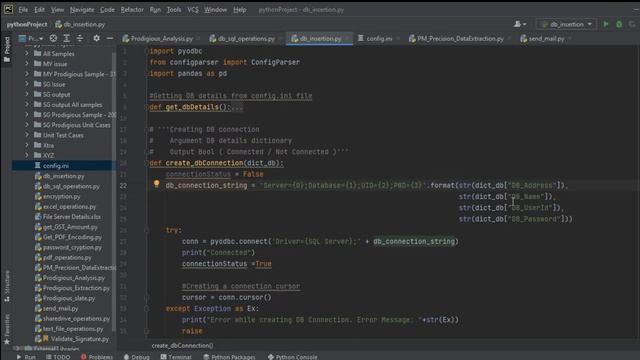The height and width of the screenshot is (360, 640).
Task: Open the Navigate menu
Action: [82, 9]
